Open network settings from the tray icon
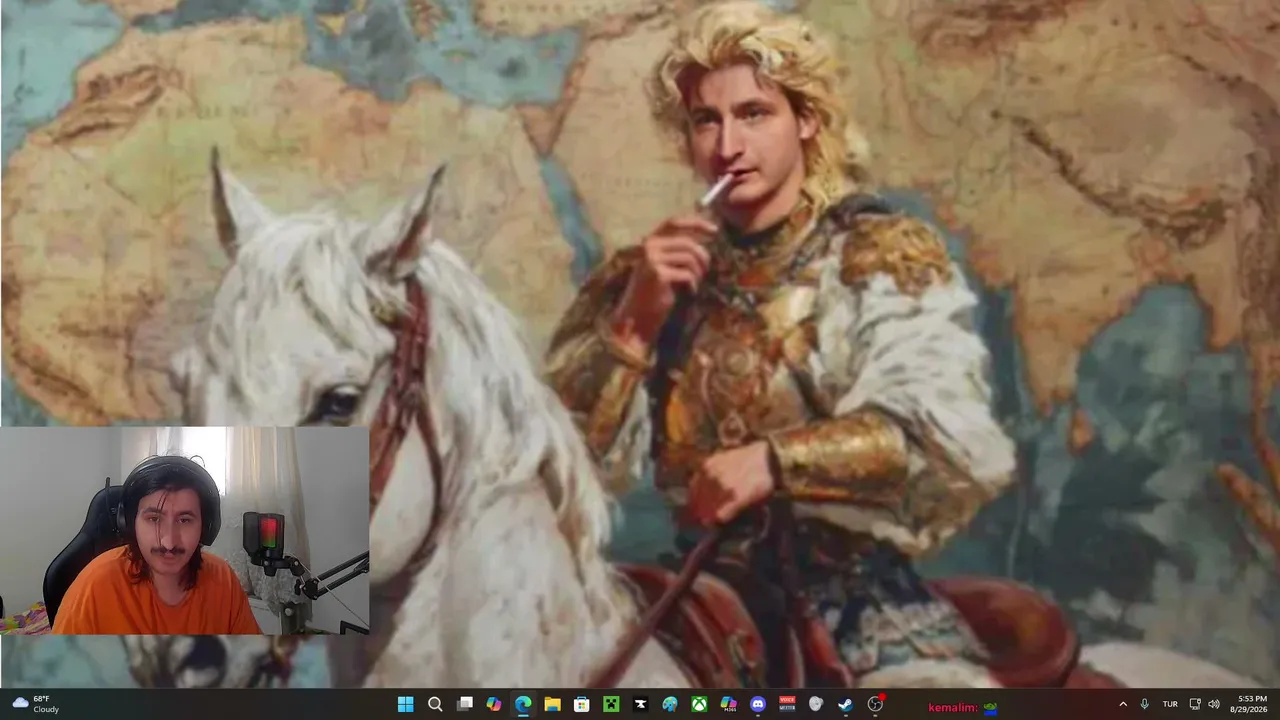This screenshot has height=720, width=1280. pyautogui.click(x=1195, y=704)
